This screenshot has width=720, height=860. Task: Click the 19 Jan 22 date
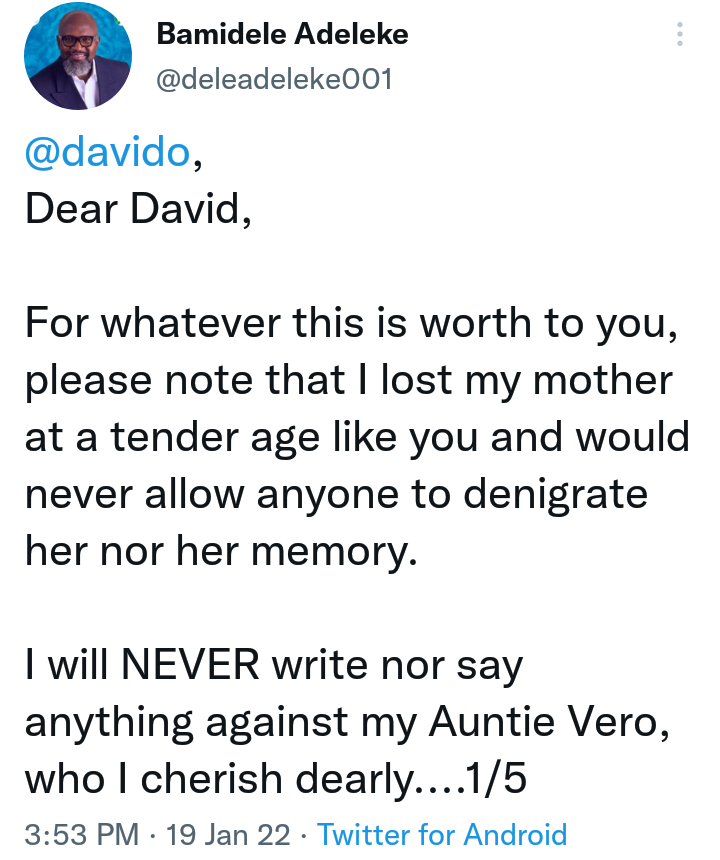(228, 834)
